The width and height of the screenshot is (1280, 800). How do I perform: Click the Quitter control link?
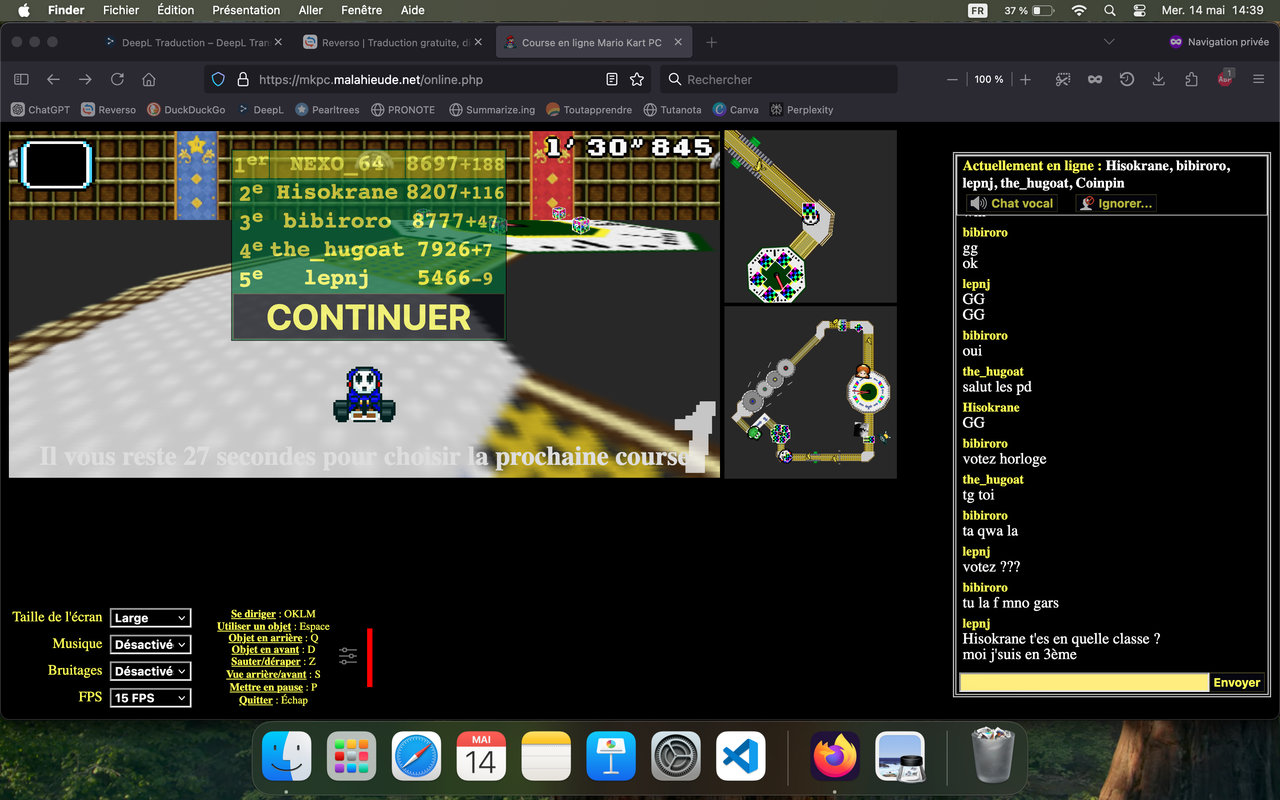click(x=256, y=700)
